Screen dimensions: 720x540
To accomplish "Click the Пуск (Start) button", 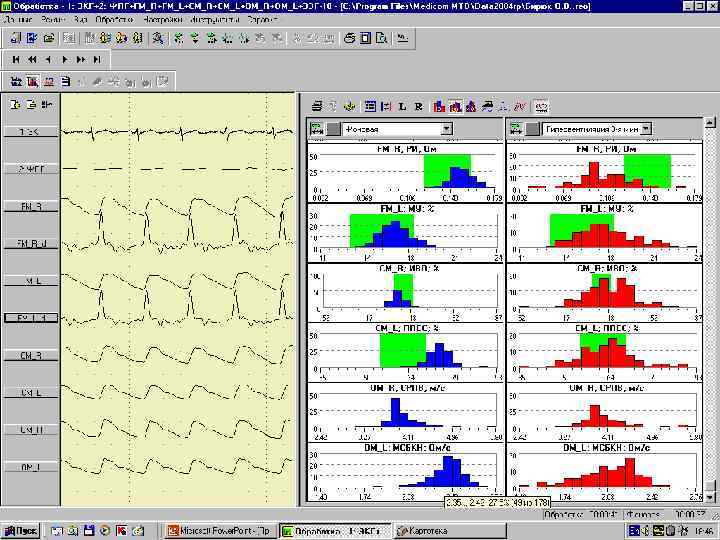I will [x=21, y=531].
